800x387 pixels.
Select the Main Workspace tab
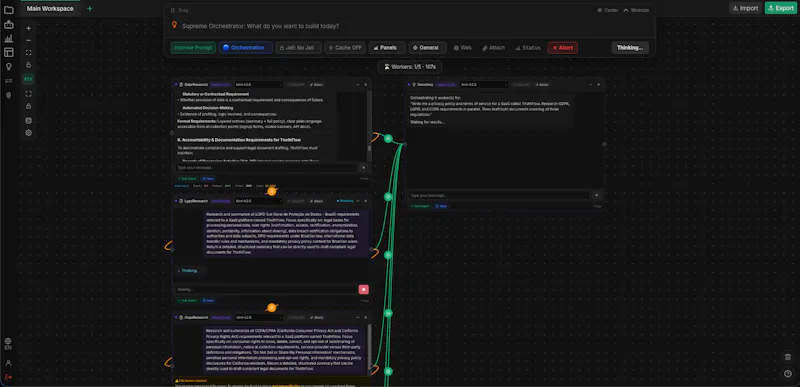(50, 9)
